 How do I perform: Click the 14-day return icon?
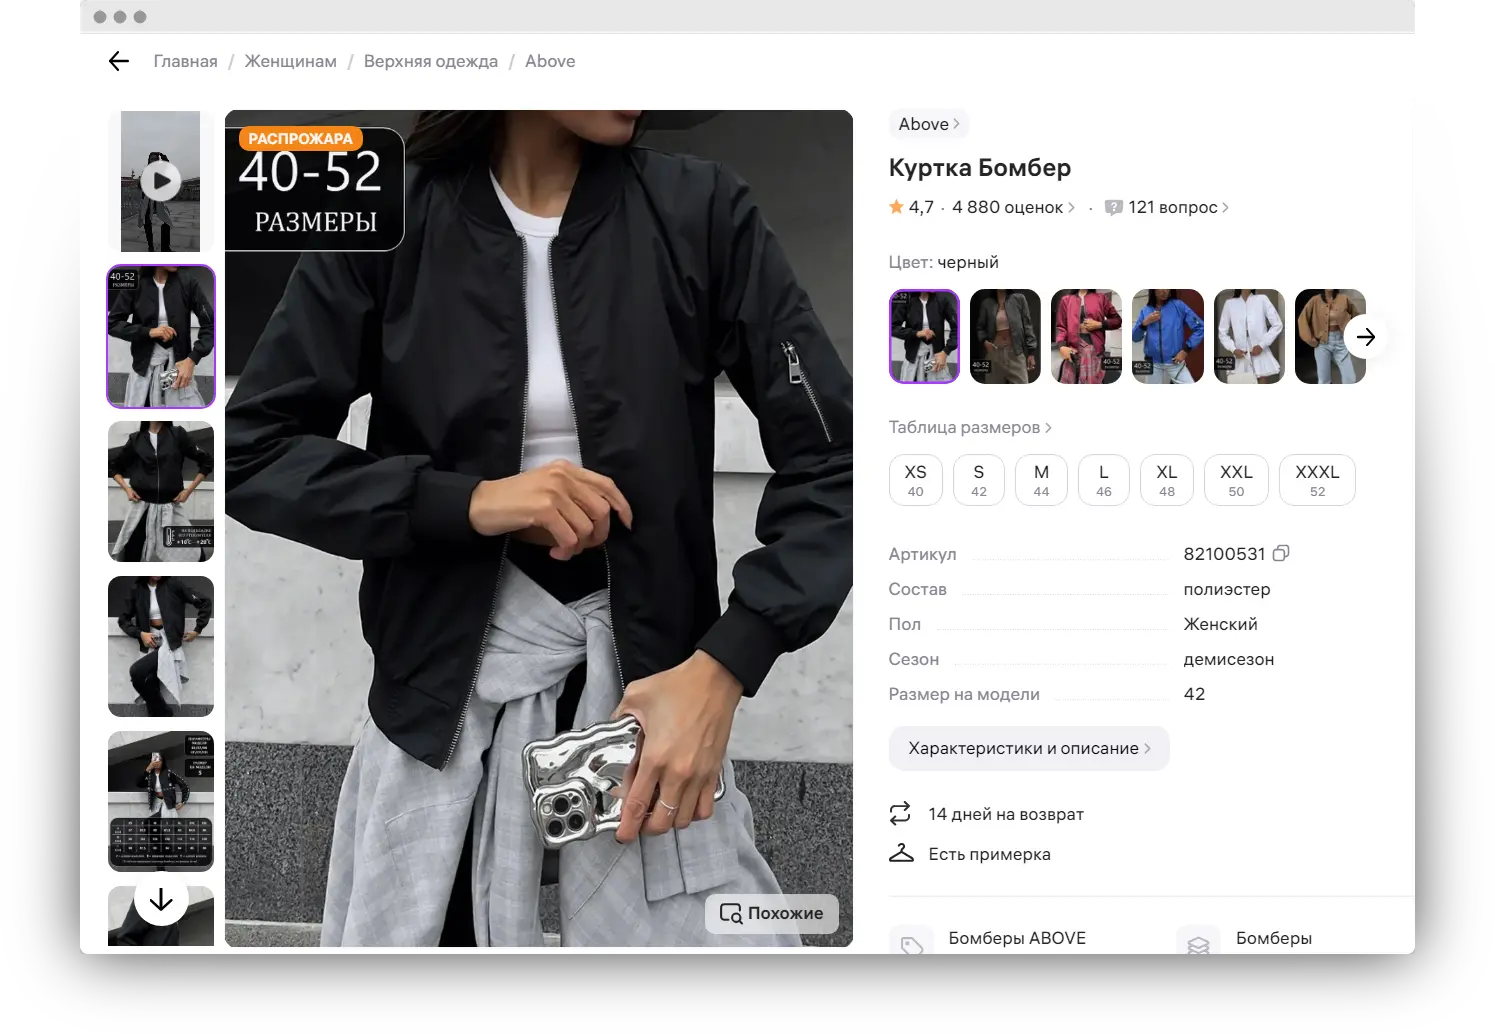pyautogui.click(x=900, y=814)
